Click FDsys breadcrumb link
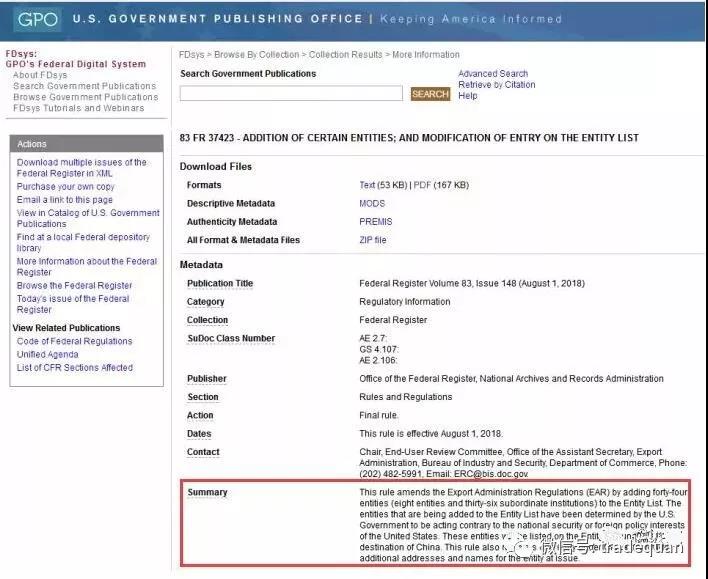708x579 pixels. pos(191,55)
